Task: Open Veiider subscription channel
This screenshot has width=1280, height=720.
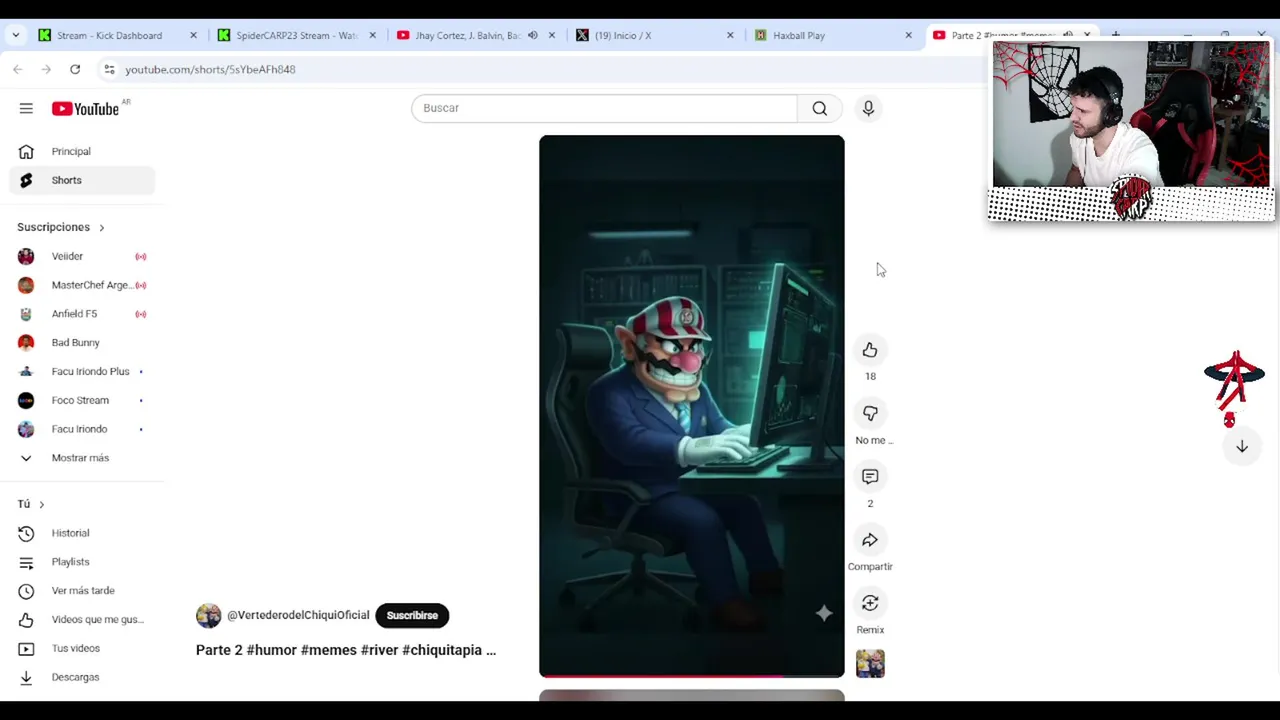Action: click(x=82, y=256)
